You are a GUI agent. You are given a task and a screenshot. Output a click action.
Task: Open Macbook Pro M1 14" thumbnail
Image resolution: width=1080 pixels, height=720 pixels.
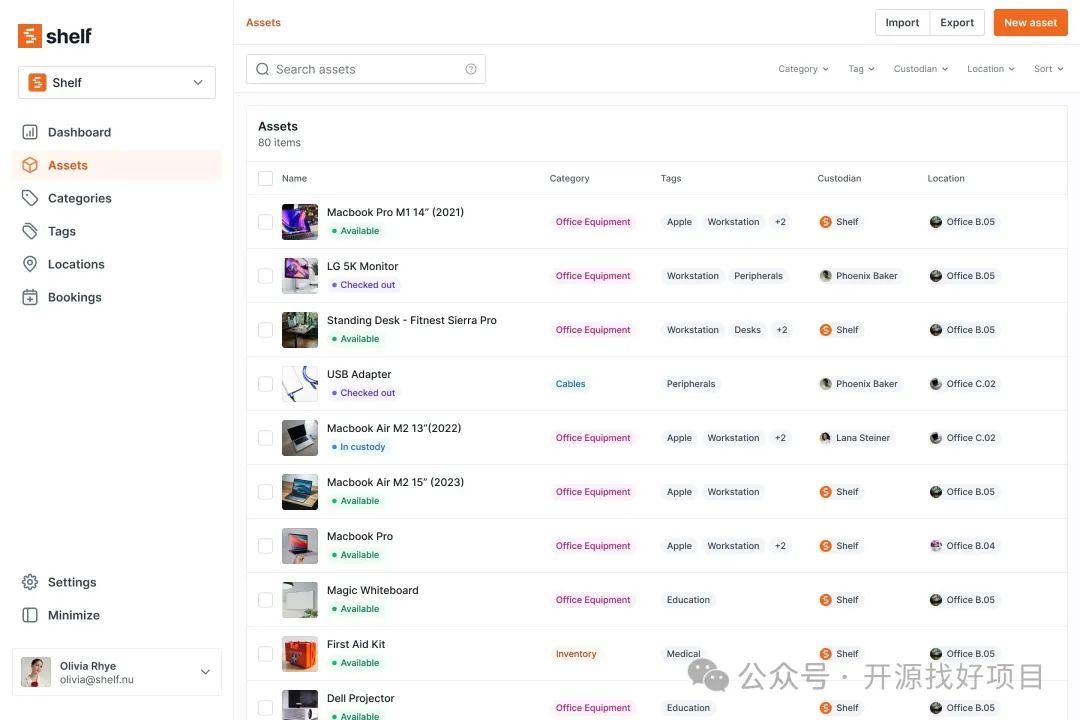(x=300, y=222)
